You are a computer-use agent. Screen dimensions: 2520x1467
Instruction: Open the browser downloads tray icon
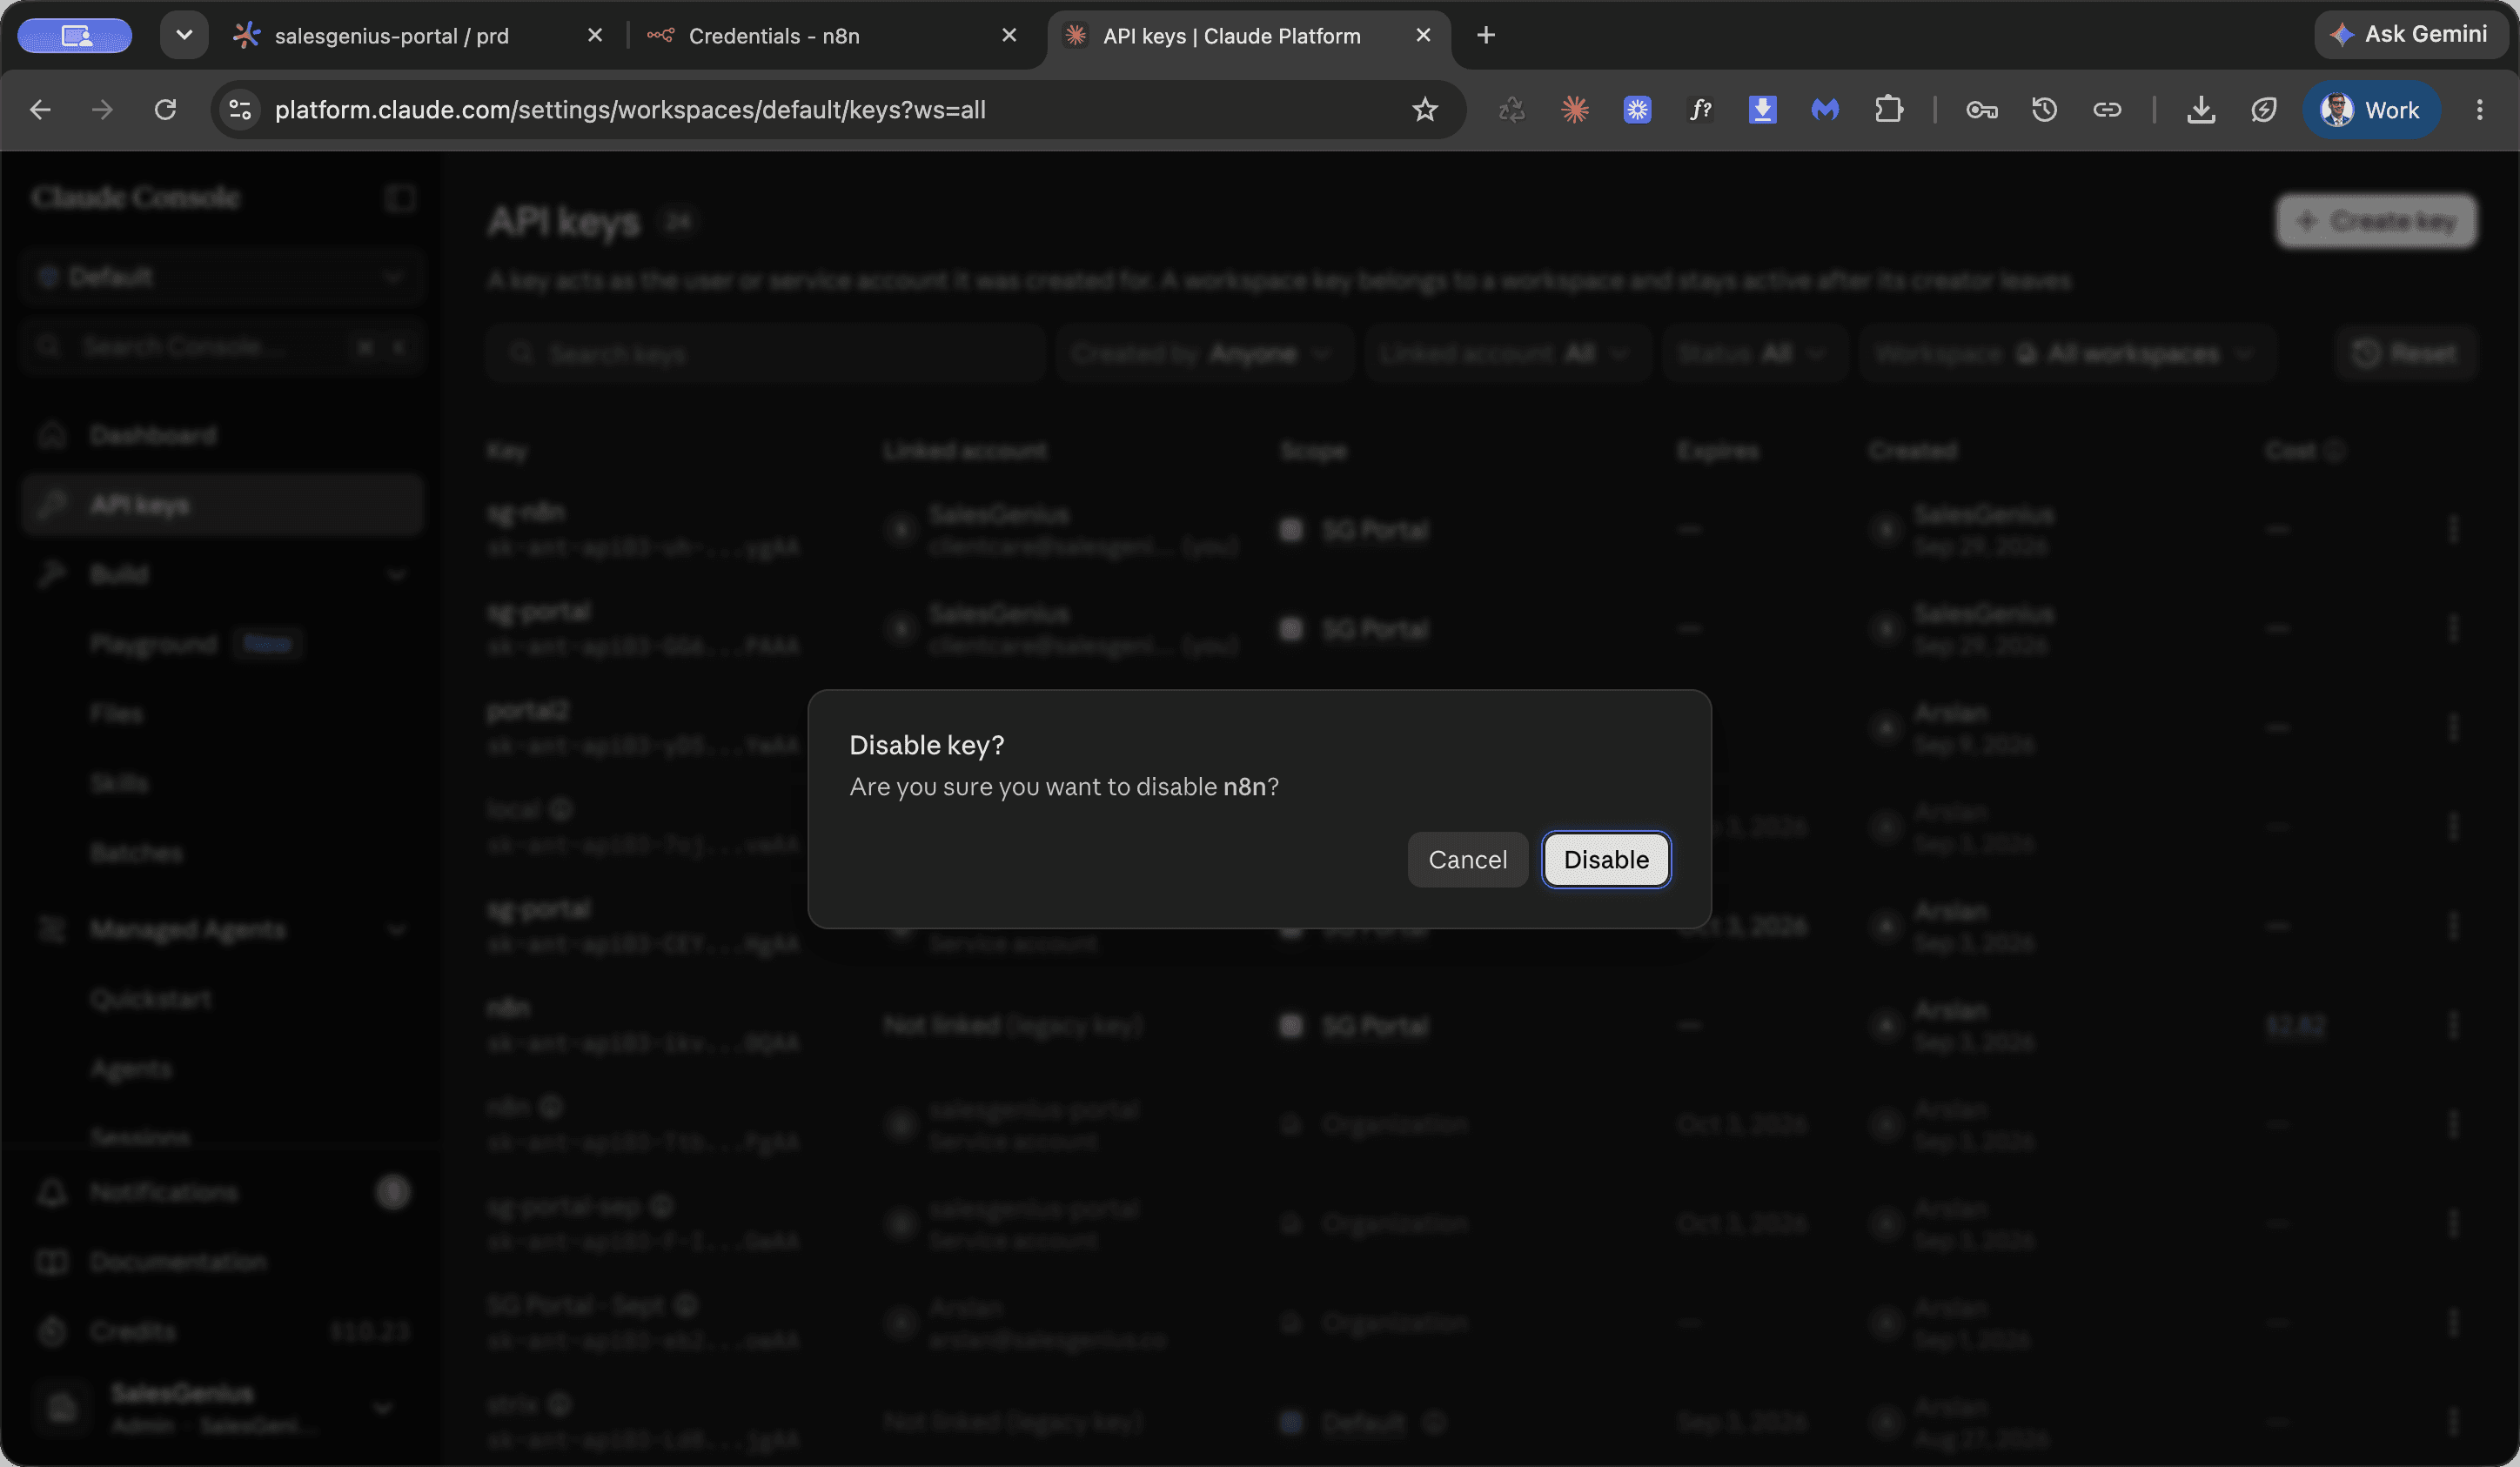2201,110
